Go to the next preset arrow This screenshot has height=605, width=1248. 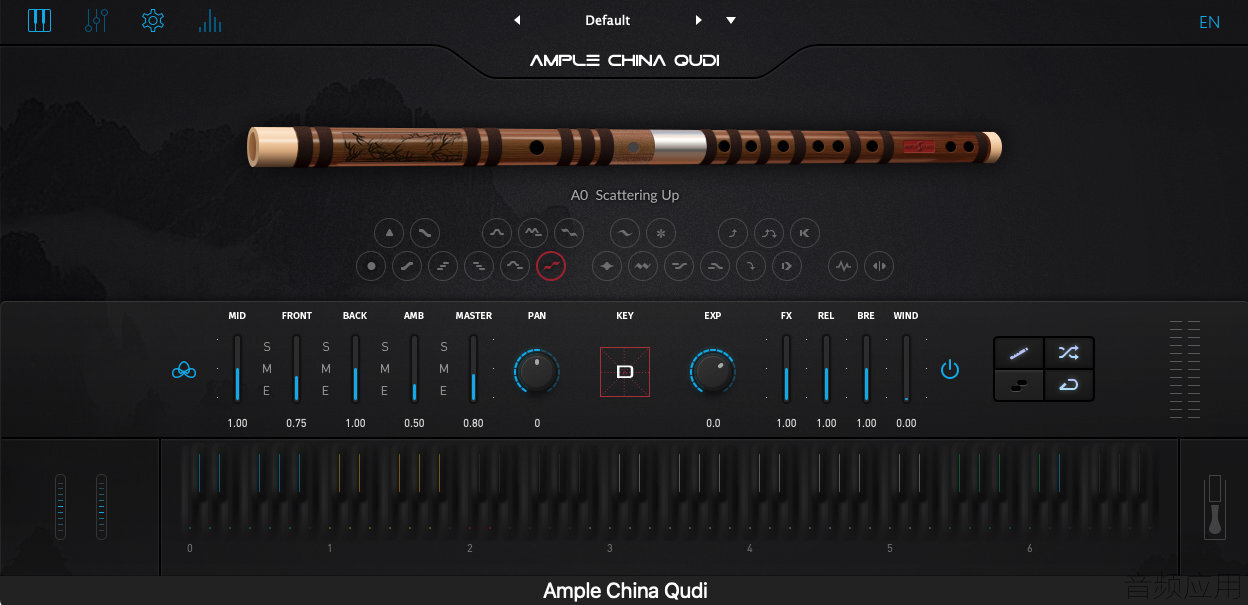coord(698,20)
